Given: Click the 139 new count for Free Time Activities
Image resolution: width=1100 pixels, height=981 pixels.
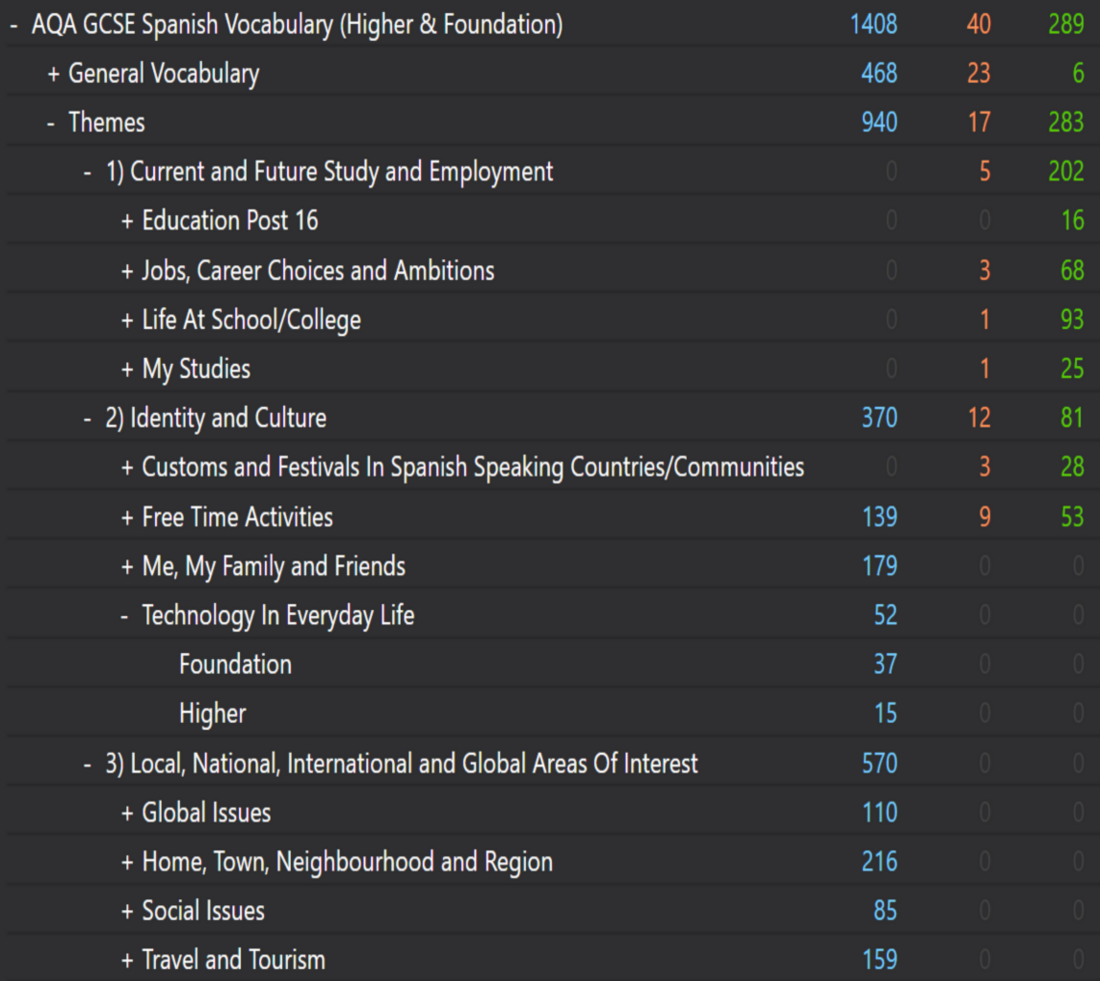Looking at the screenshot, I should (879, 517).
